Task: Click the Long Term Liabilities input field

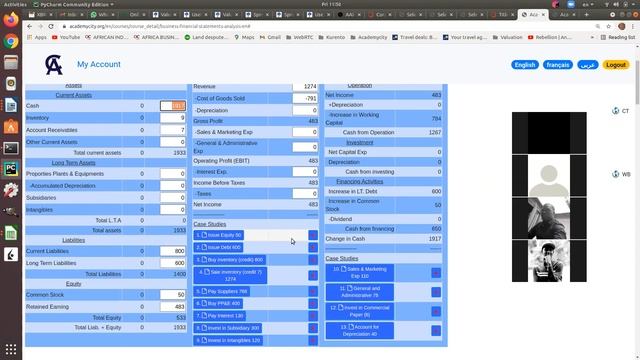Action: point(173,263)
